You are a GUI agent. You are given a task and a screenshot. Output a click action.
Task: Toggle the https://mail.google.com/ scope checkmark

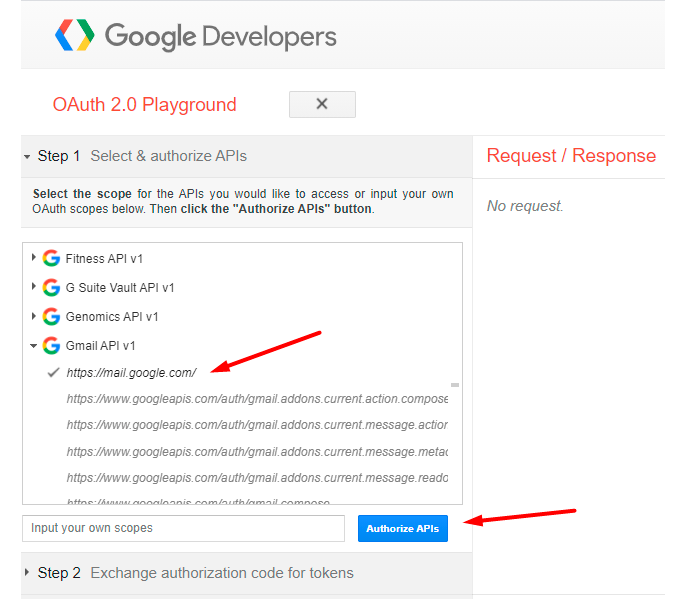(53, 372)
